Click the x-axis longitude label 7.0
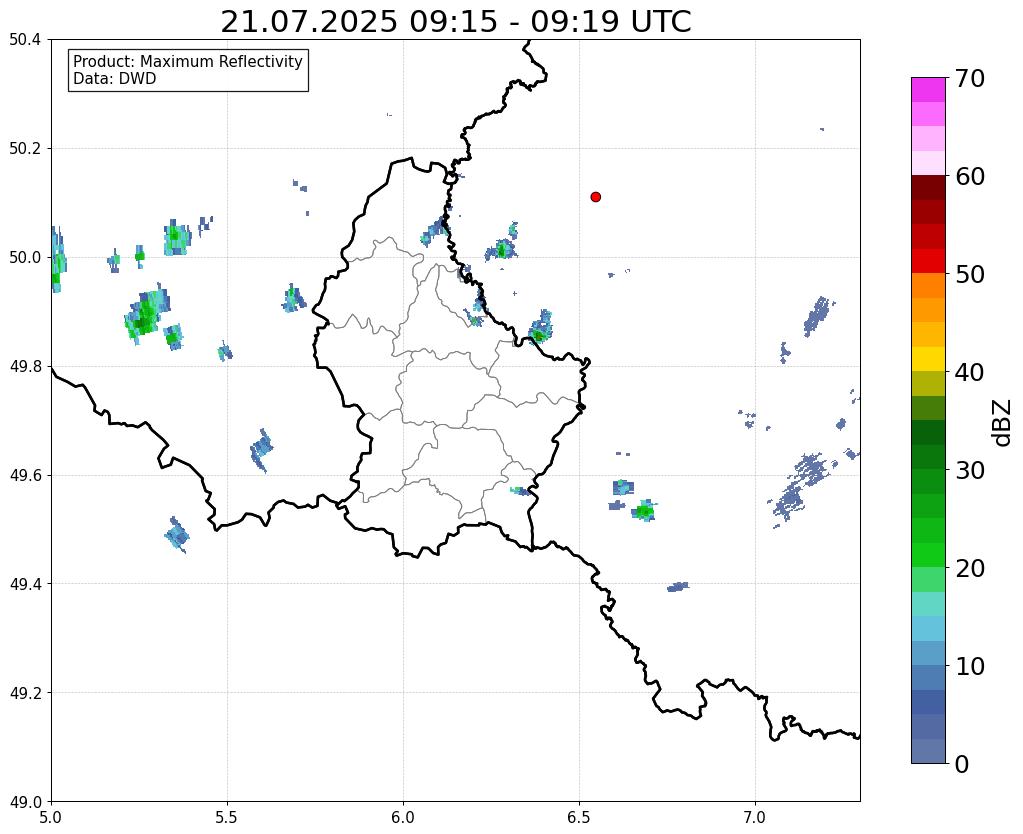This screenshot has height=834, width=1023. [755, 818]
